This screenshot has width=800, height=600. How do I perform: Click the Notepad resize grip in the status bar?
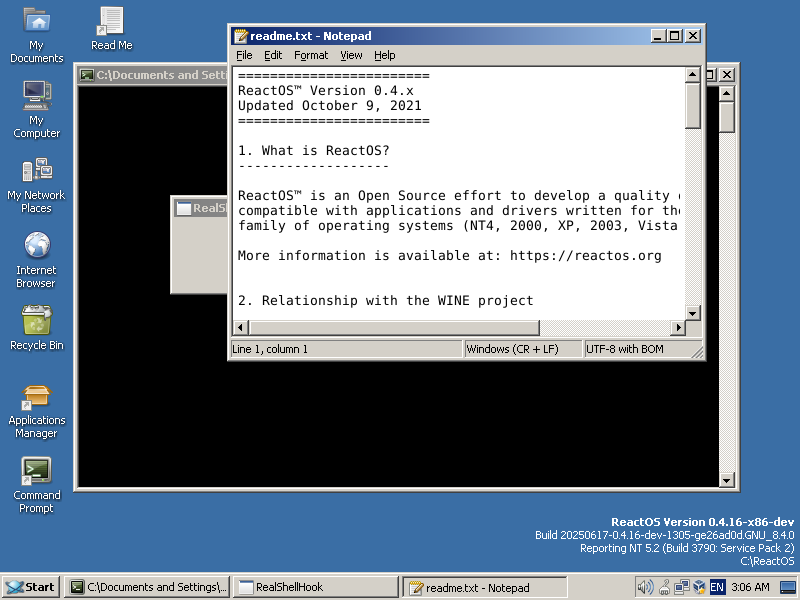(697, 351)
